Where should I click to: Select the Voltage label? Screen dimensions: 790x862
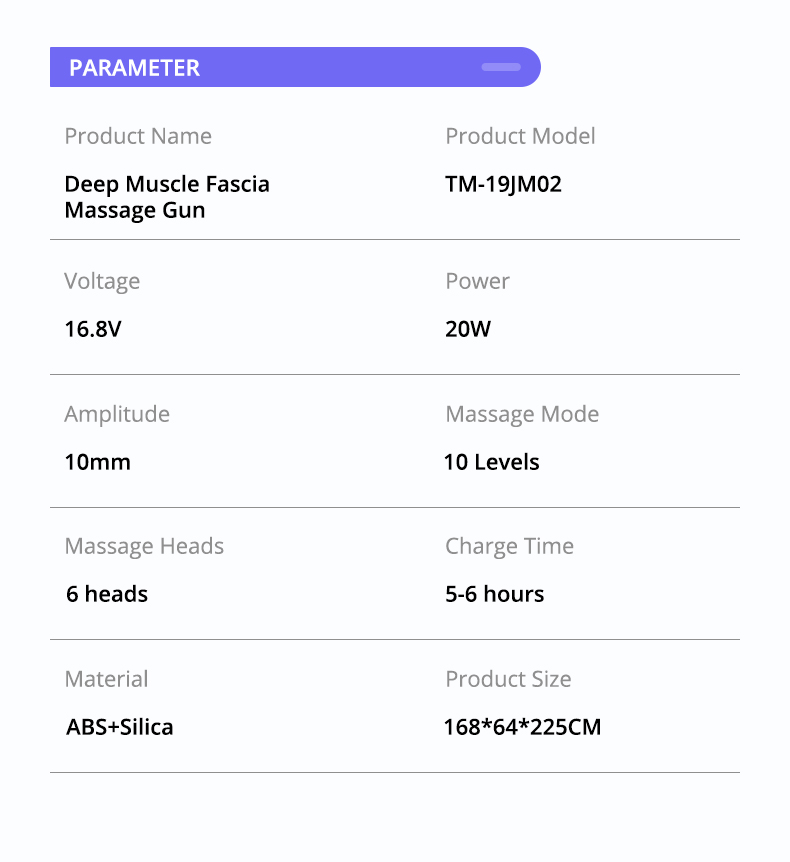(x=102, y=281)
